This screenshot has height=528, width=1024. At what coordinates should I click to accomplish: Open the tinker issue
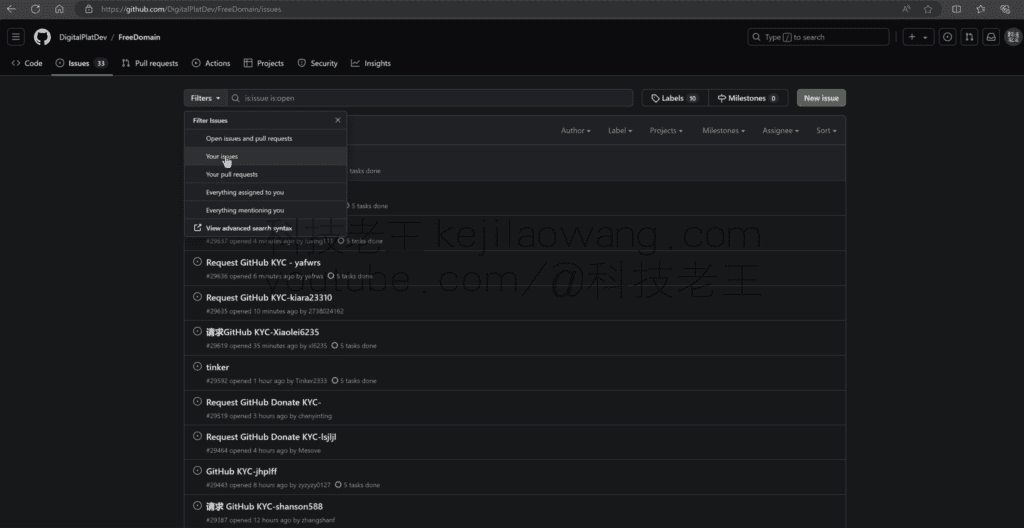(217, 367)
